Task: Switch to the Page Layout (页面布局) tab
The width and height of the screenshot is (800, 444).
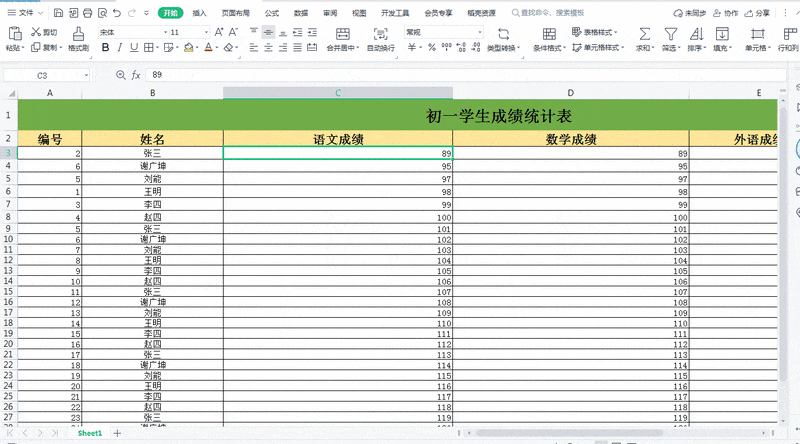Action: click(x=235, y=13)
